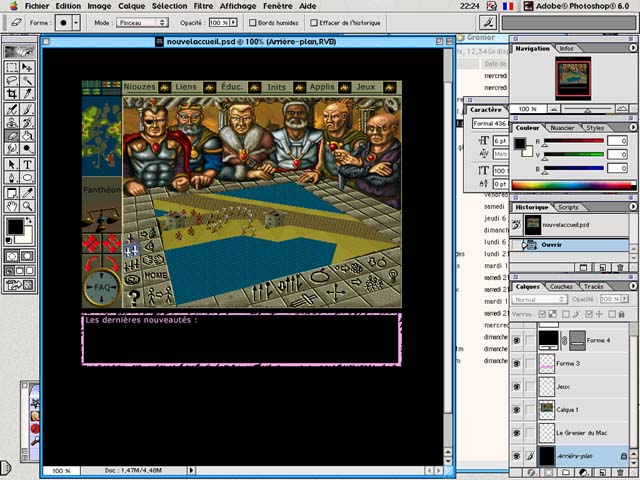
Task: Jump to ImageReady button in toolbox
Action: [x=19, y=285]
